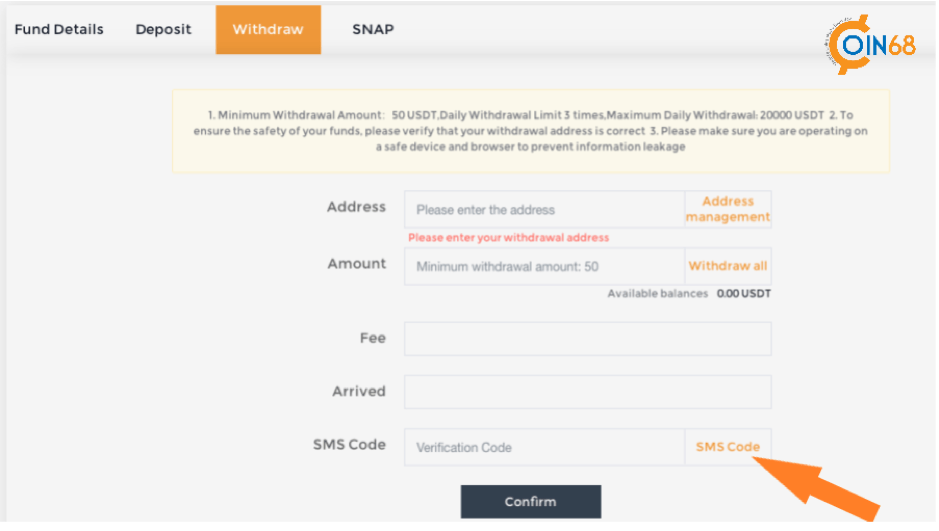The image size is (939, 531).
Task: Switch to the Deposit tab
Action: tap(163, 29)
